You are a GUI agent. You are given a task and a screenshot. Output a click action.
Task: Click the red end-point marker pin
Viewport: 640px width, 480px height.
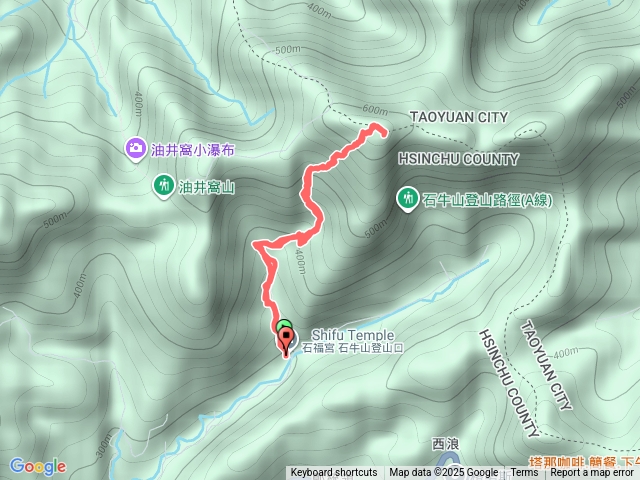click(x=286, y=343)
